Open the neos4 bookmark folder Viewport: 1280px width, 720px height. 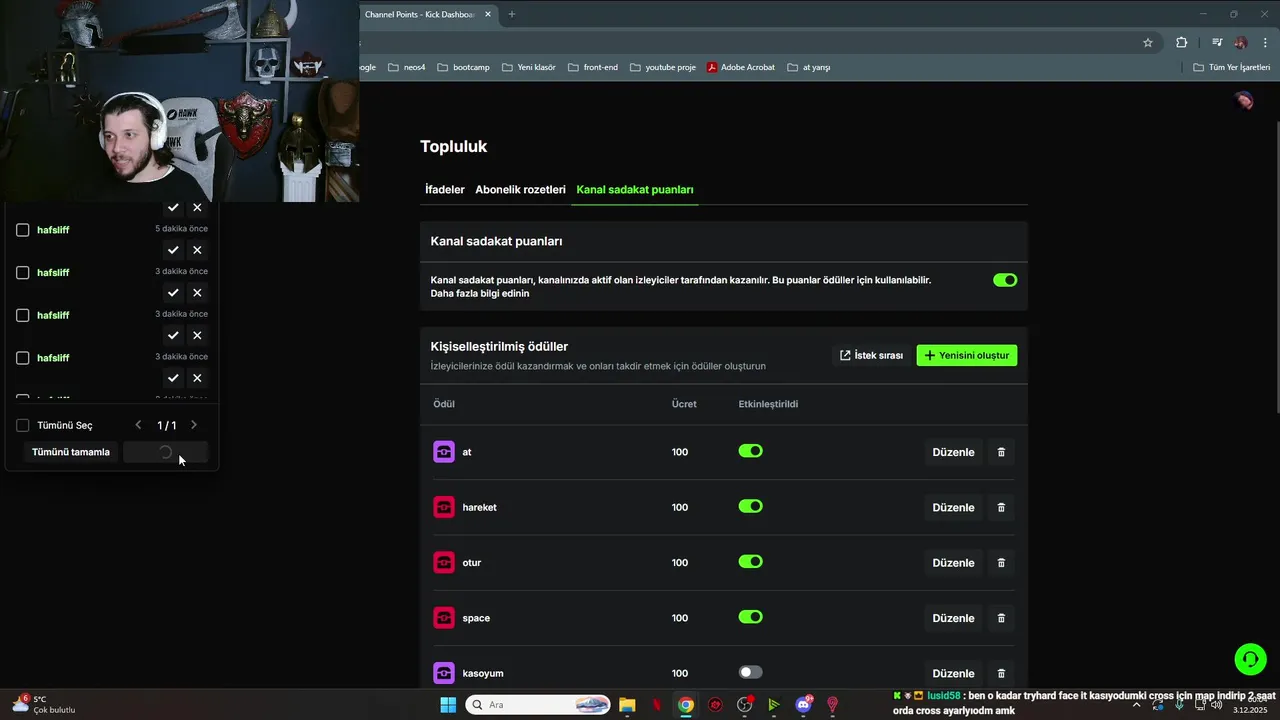[406, 67]
